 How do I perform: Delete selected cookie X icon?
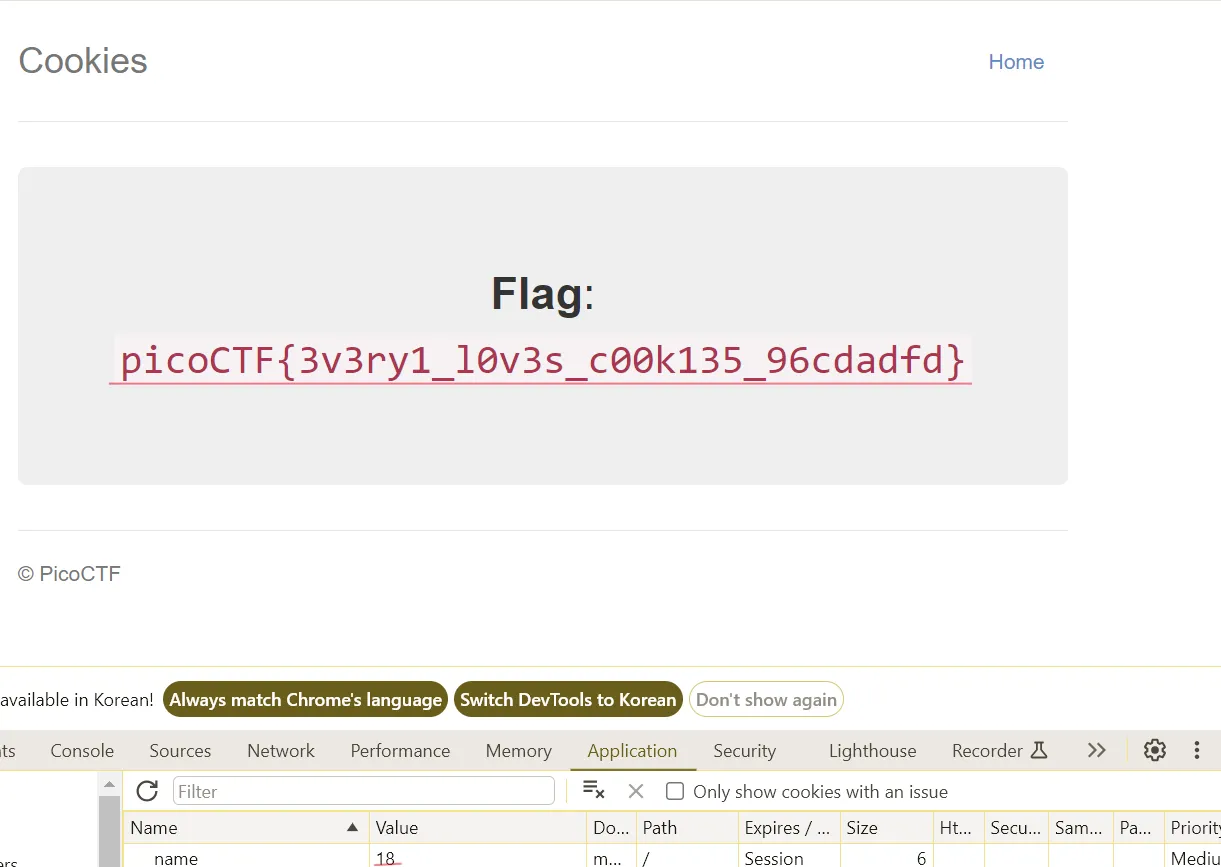[x=635, y=791]
